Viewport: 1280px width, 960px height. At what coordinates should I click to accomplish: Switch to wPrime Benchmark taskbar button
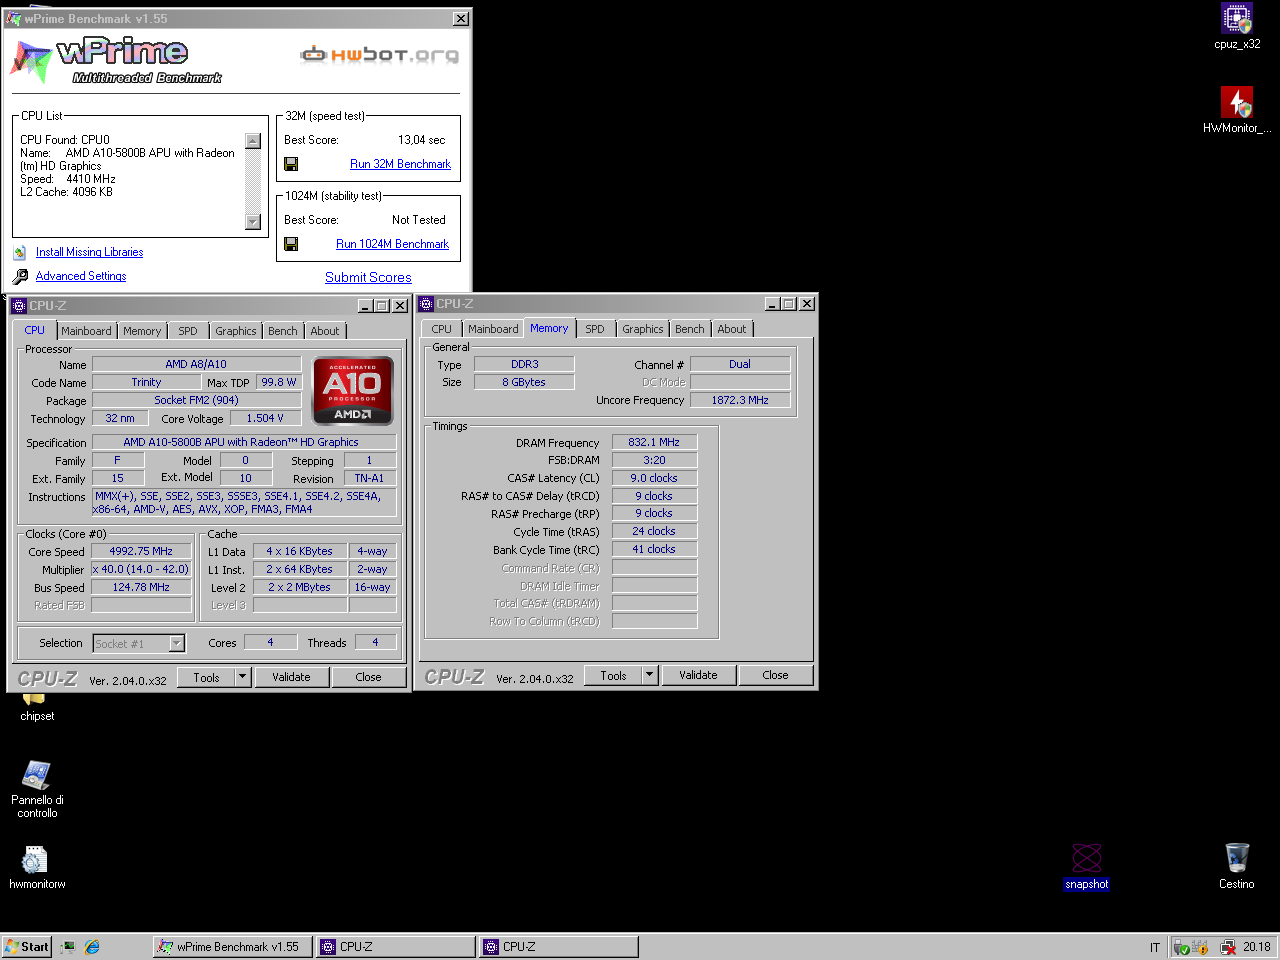[232, 946]
